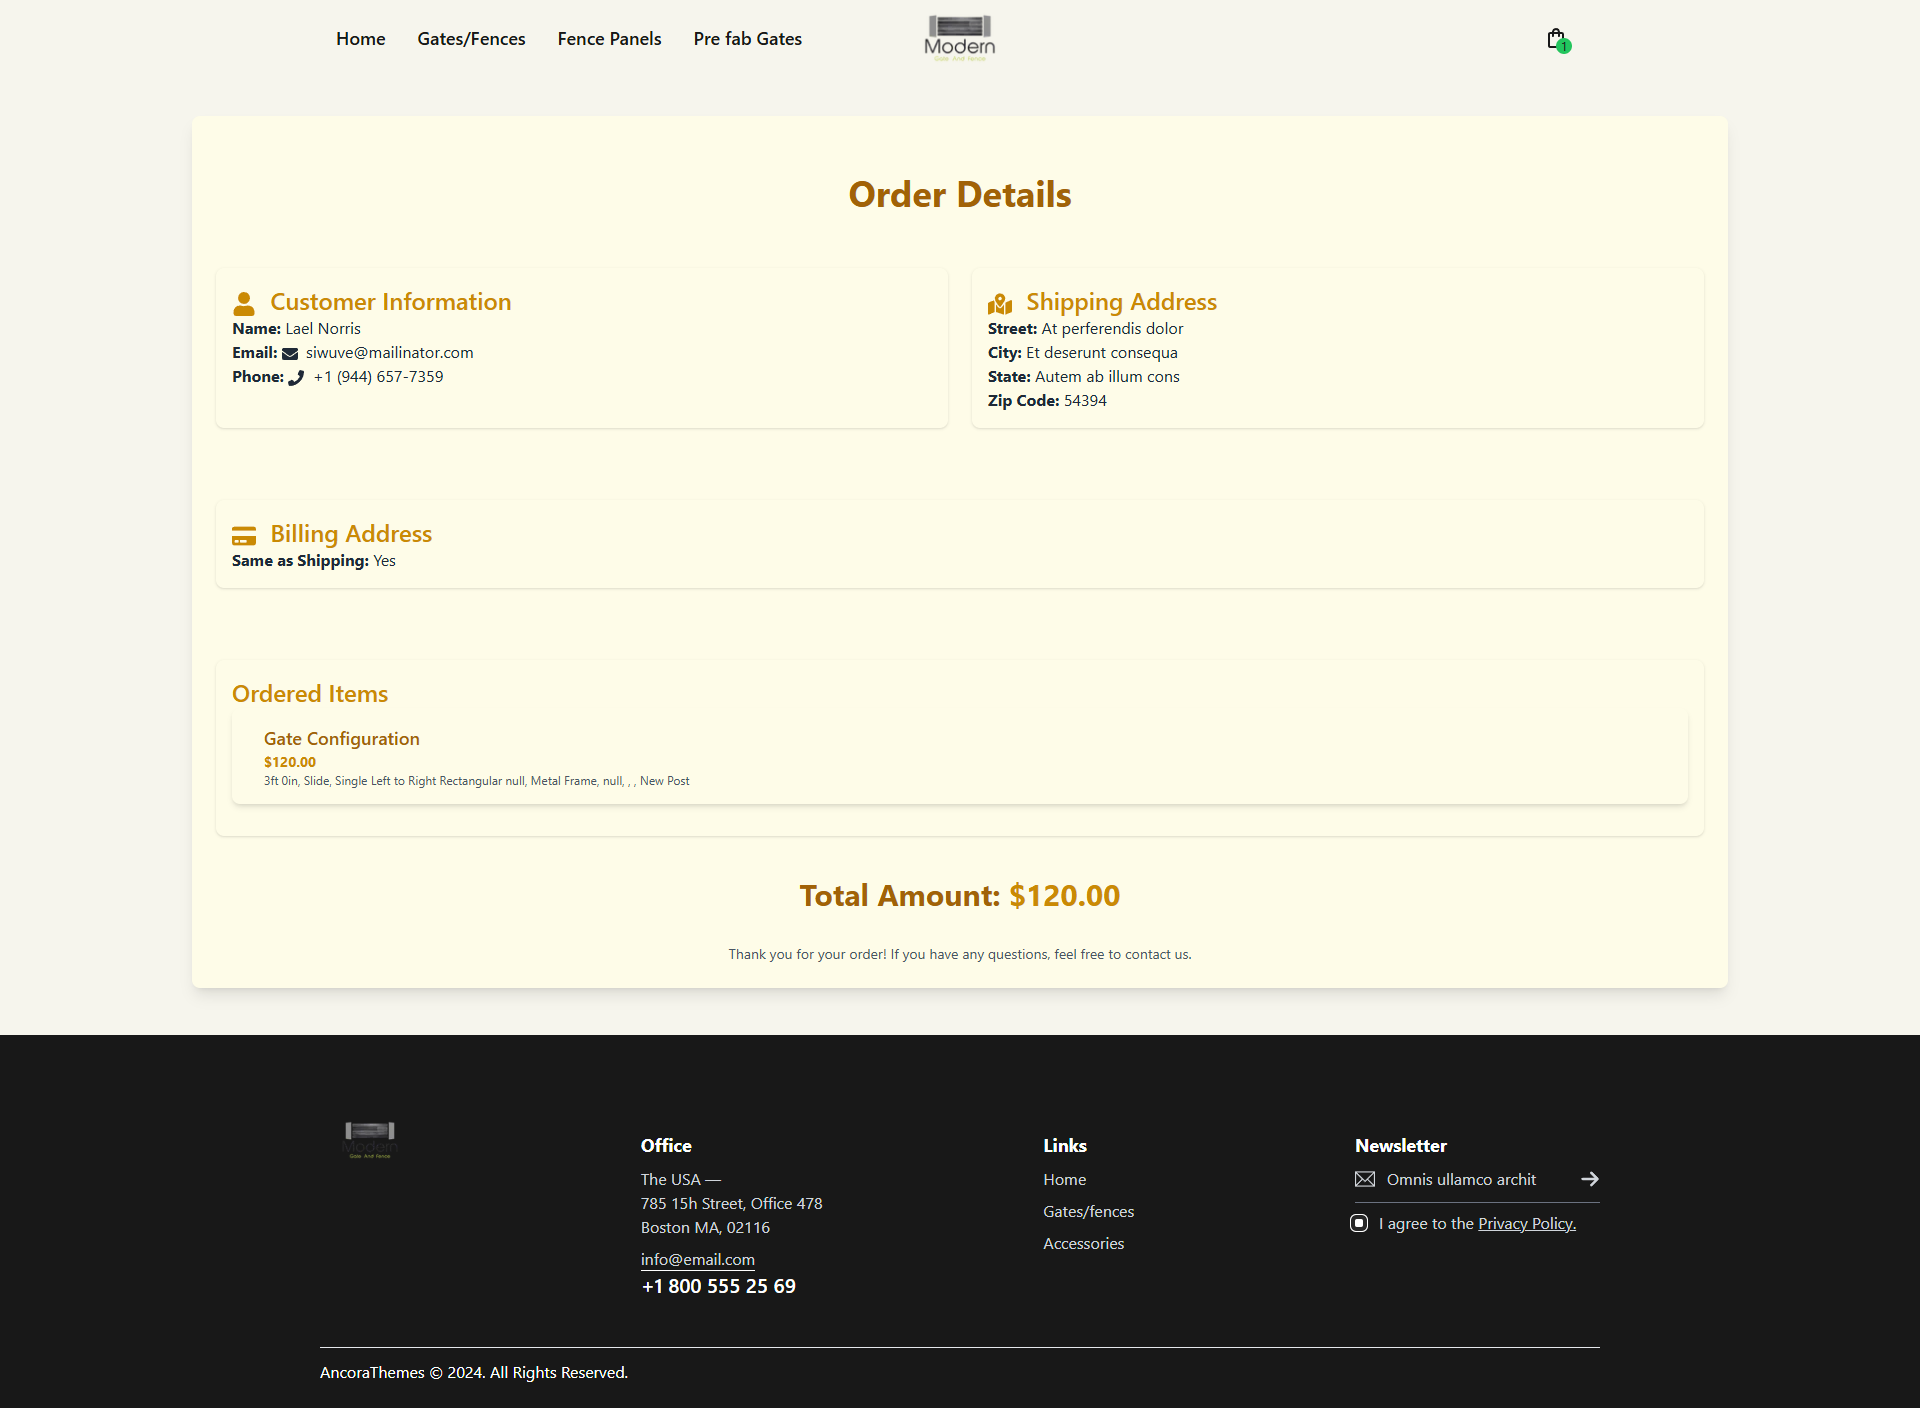The width and height of the screenshot is (1920, 1408).
Task: Click the Shipping Address map icon
Action: point(1000,303)
